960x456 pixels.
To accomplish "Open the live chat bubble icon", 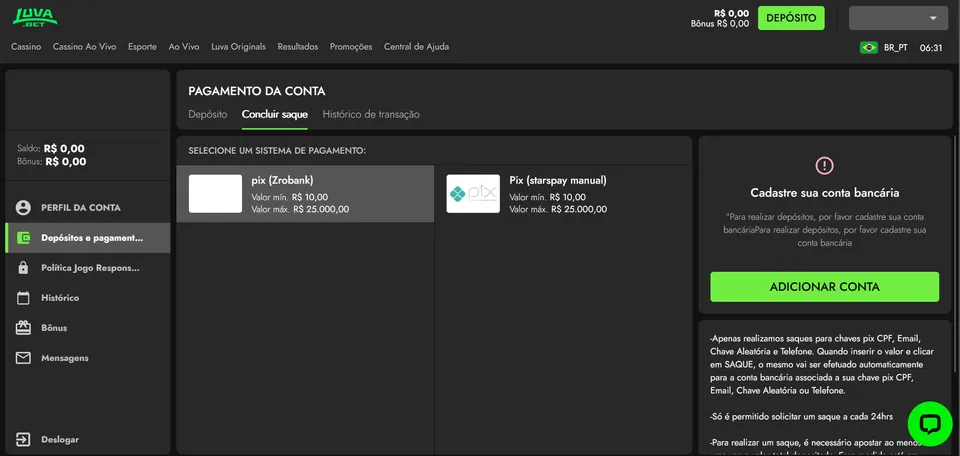I will [x=930, y=424].
